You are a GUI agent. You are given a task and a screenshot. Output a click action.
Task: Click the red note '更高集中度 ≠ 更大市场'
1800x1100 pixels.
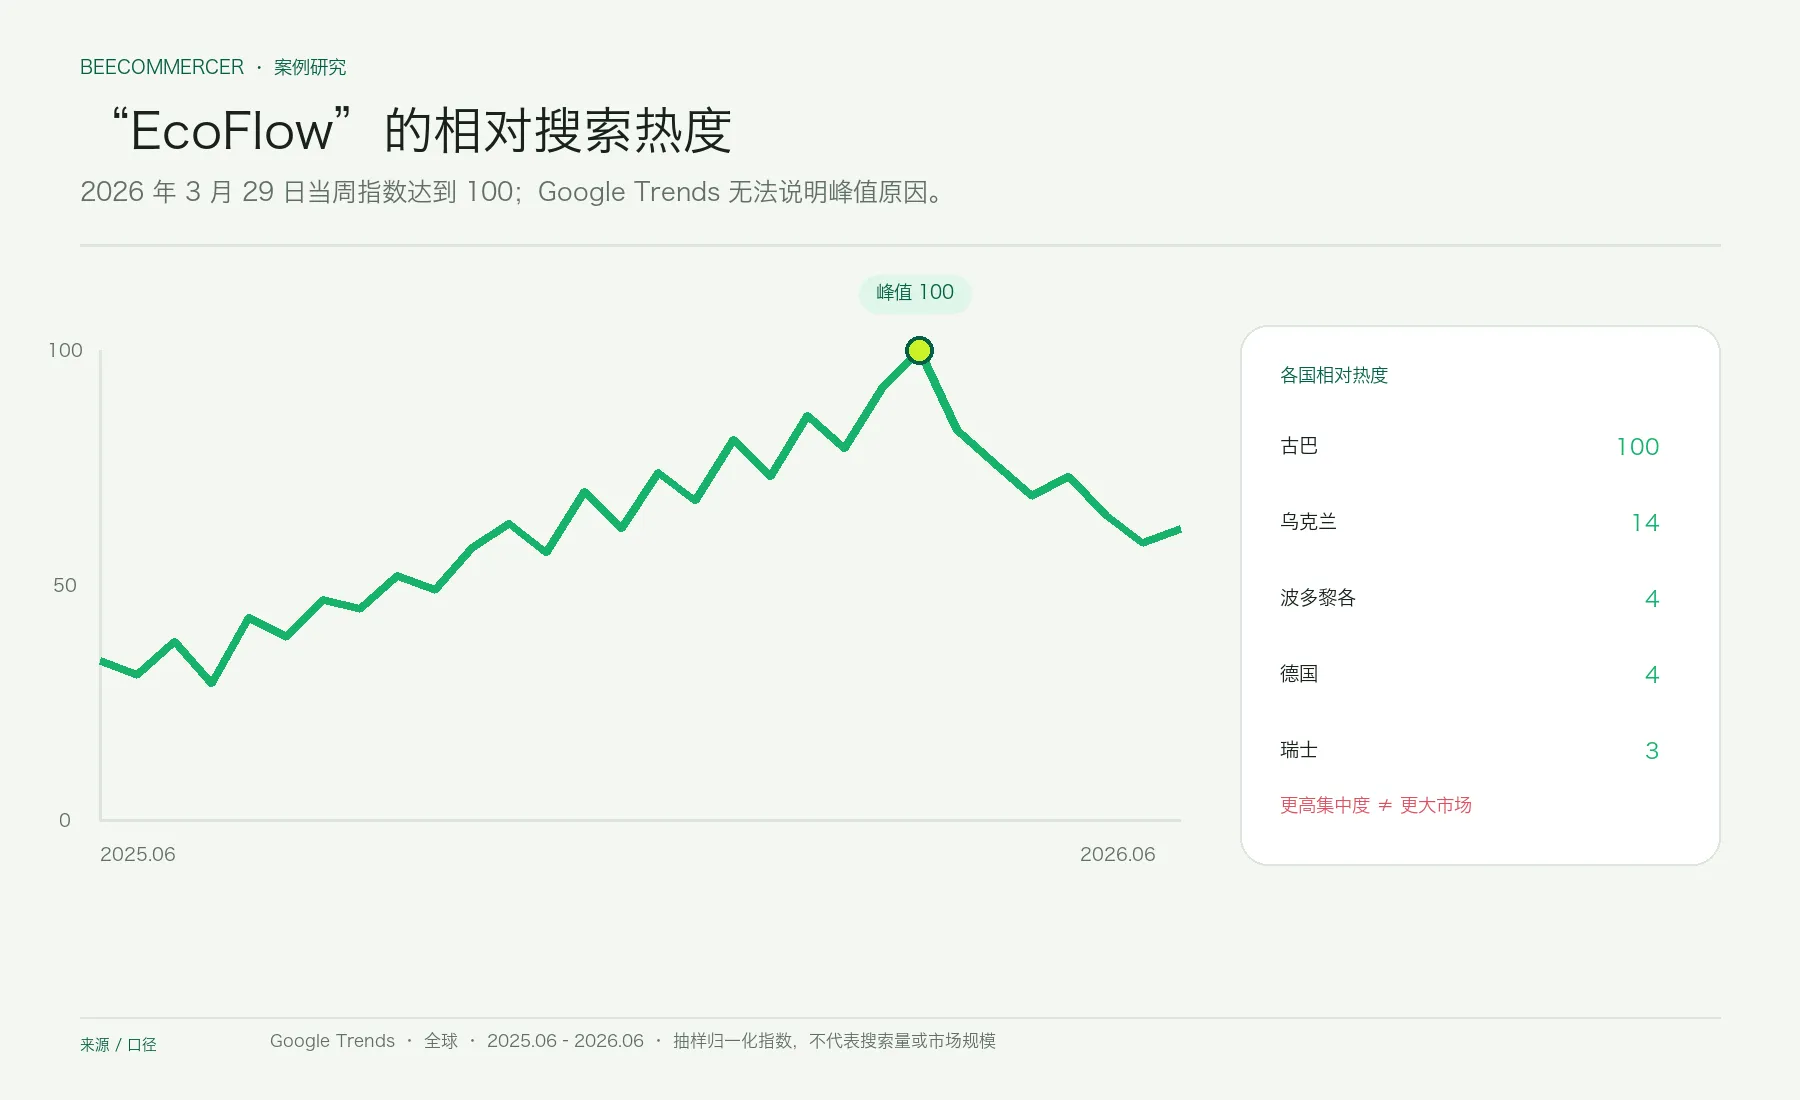click(1376, 805)
